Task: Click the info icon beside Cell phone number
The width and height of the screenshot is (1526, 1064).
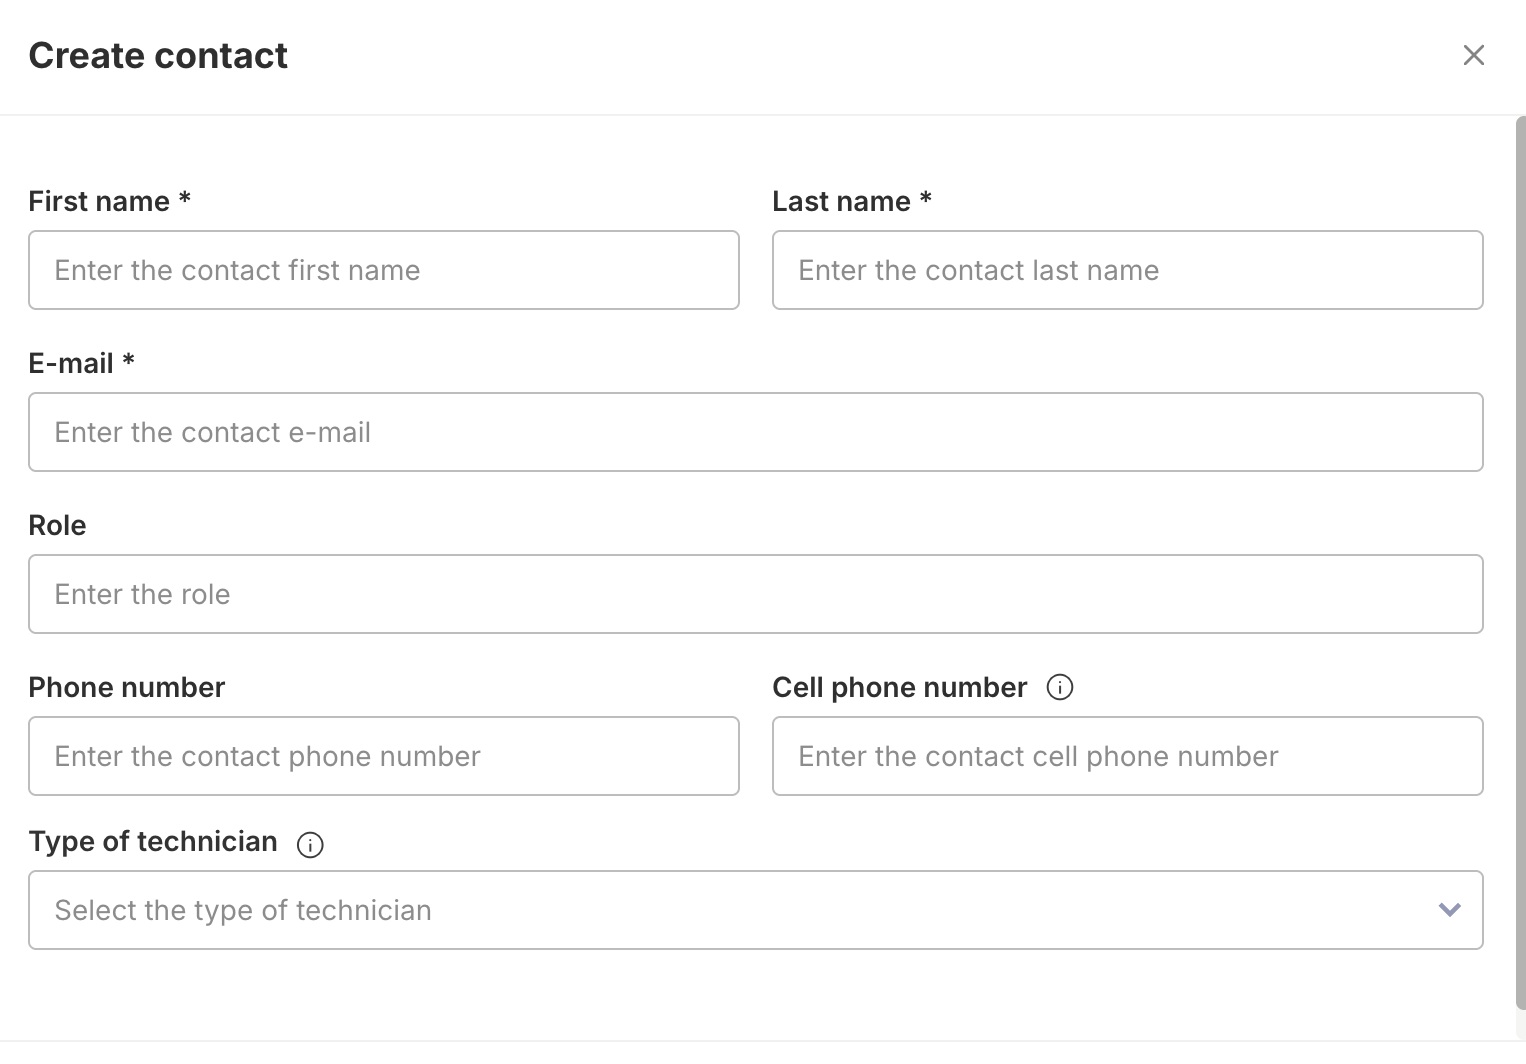Action: [1059, 688]
